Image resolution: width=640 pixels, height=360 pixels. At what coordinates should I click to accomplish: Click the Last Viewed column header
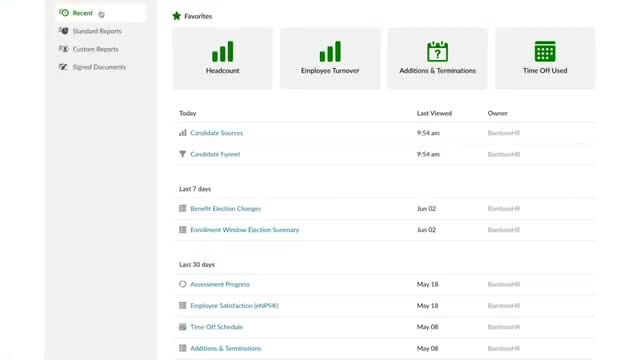click(434, 113)
